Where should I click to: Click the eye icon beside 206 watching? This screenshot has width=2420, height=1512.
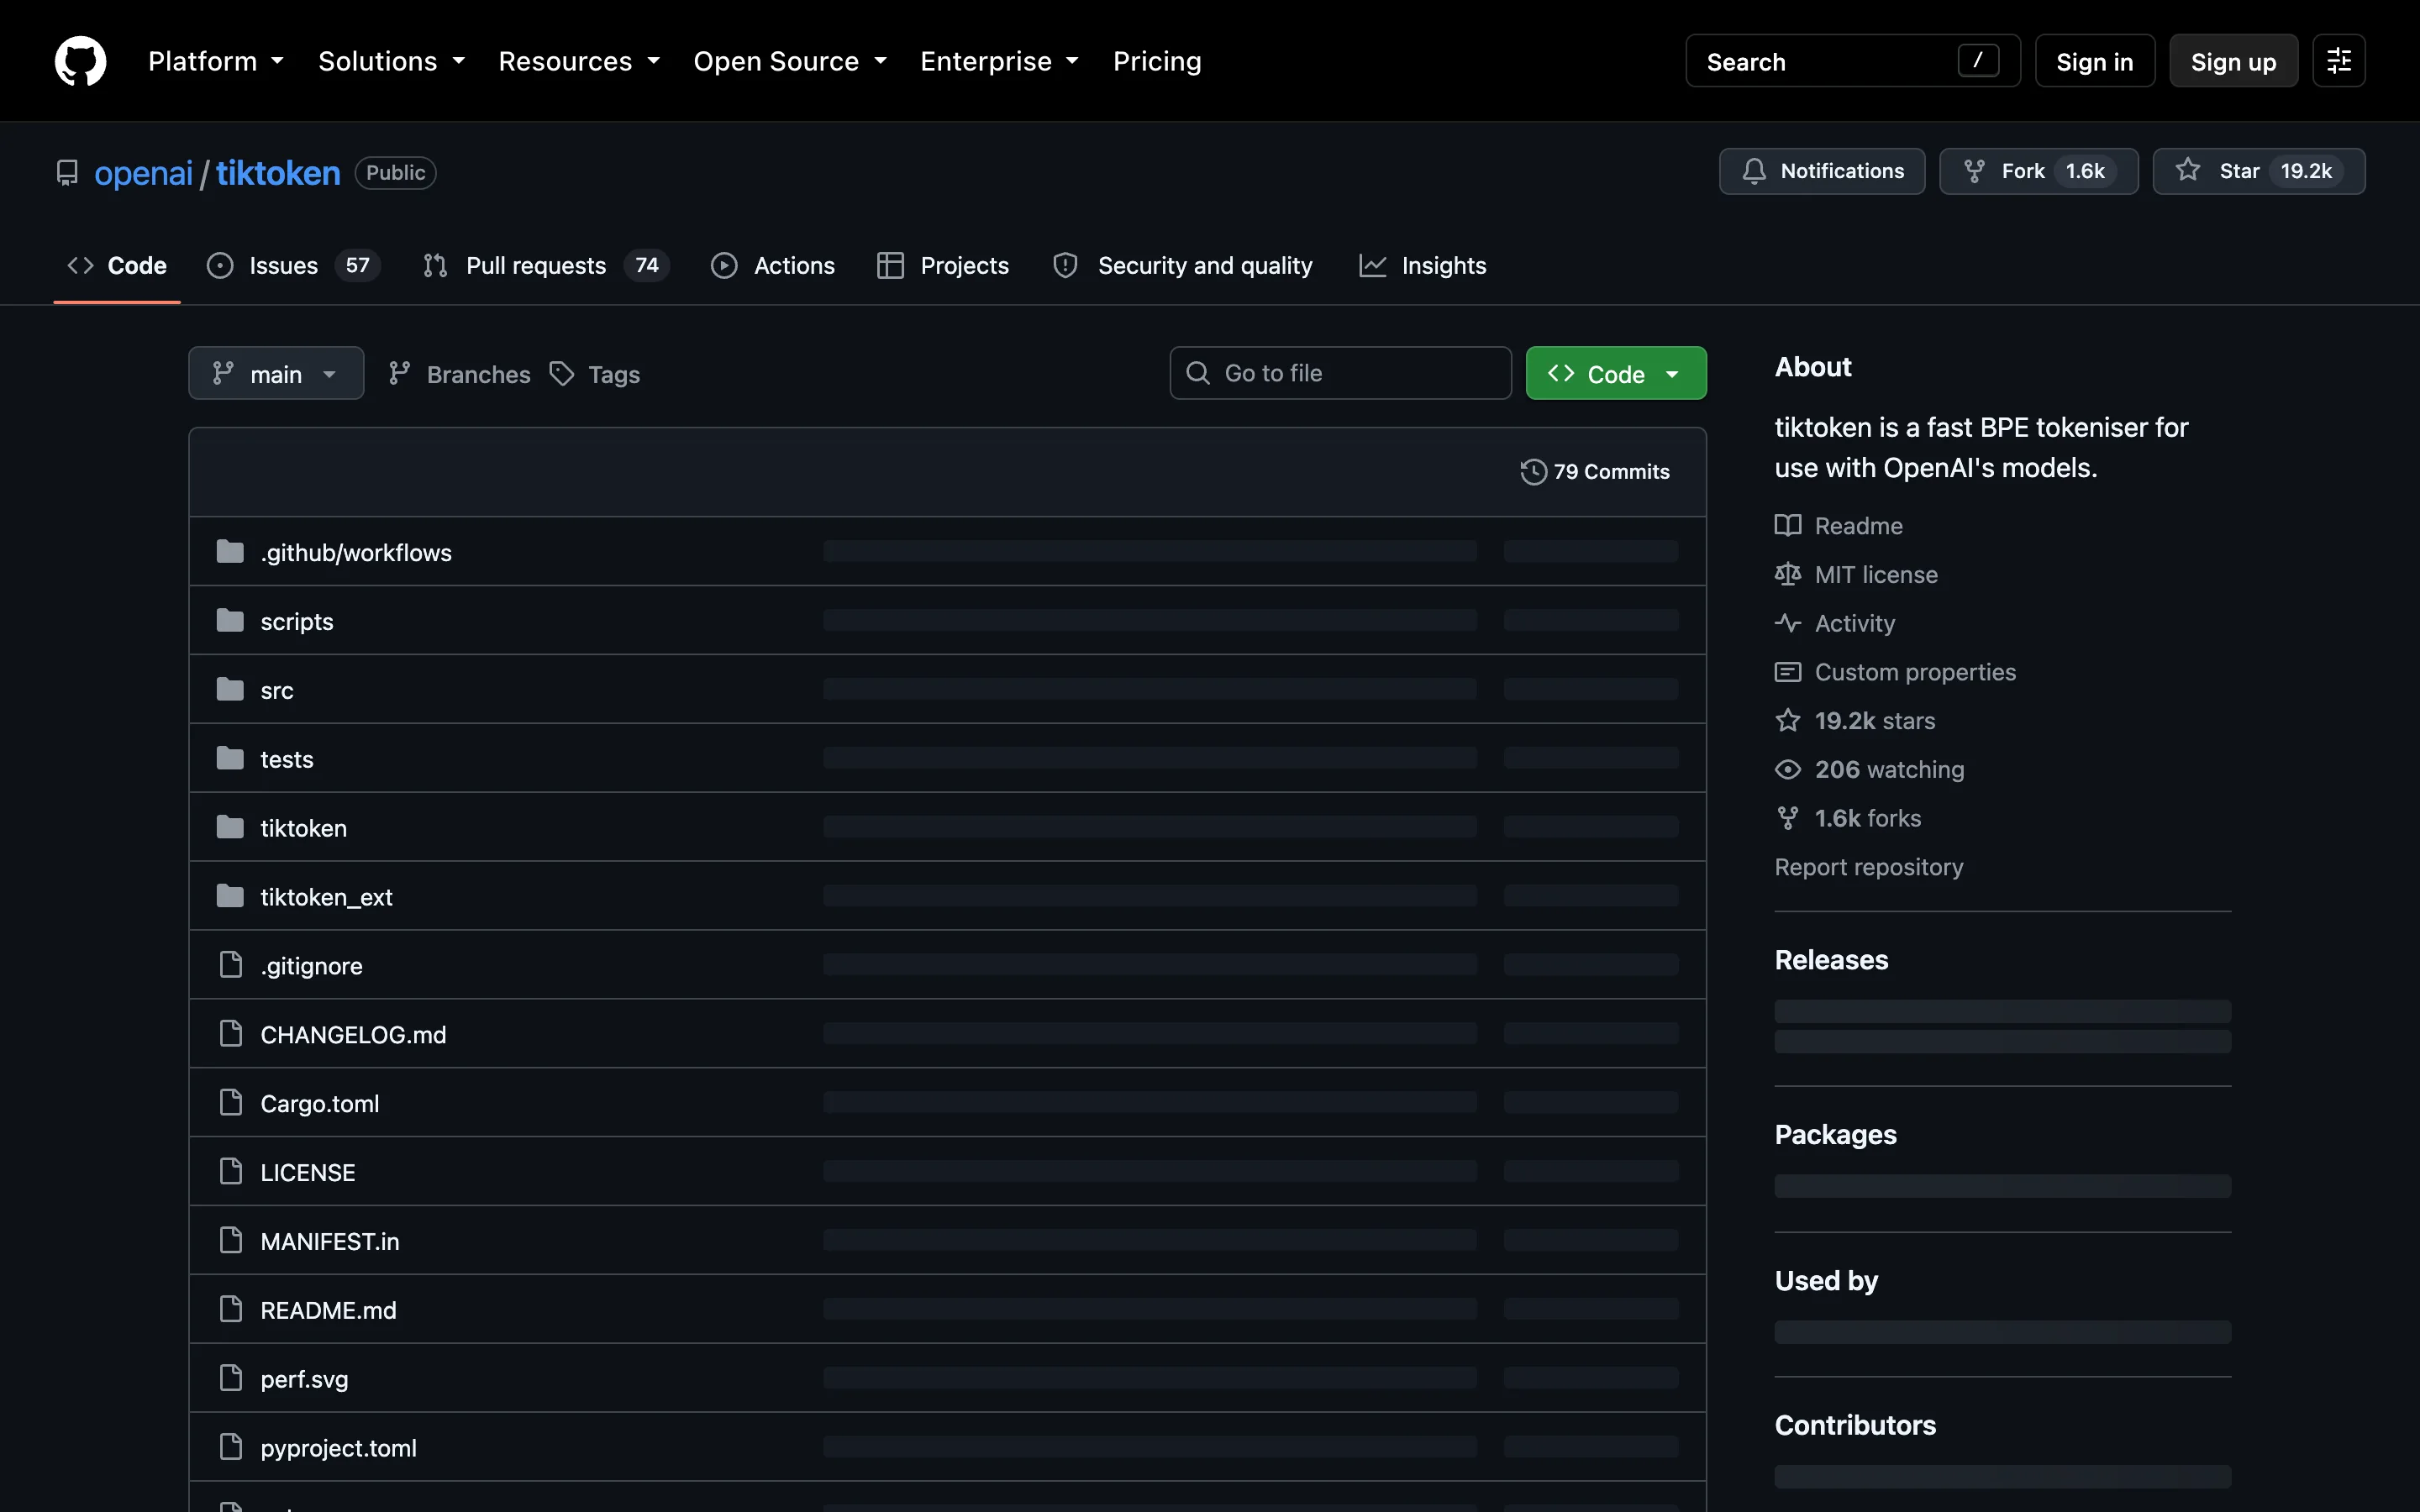point(1788,770)
